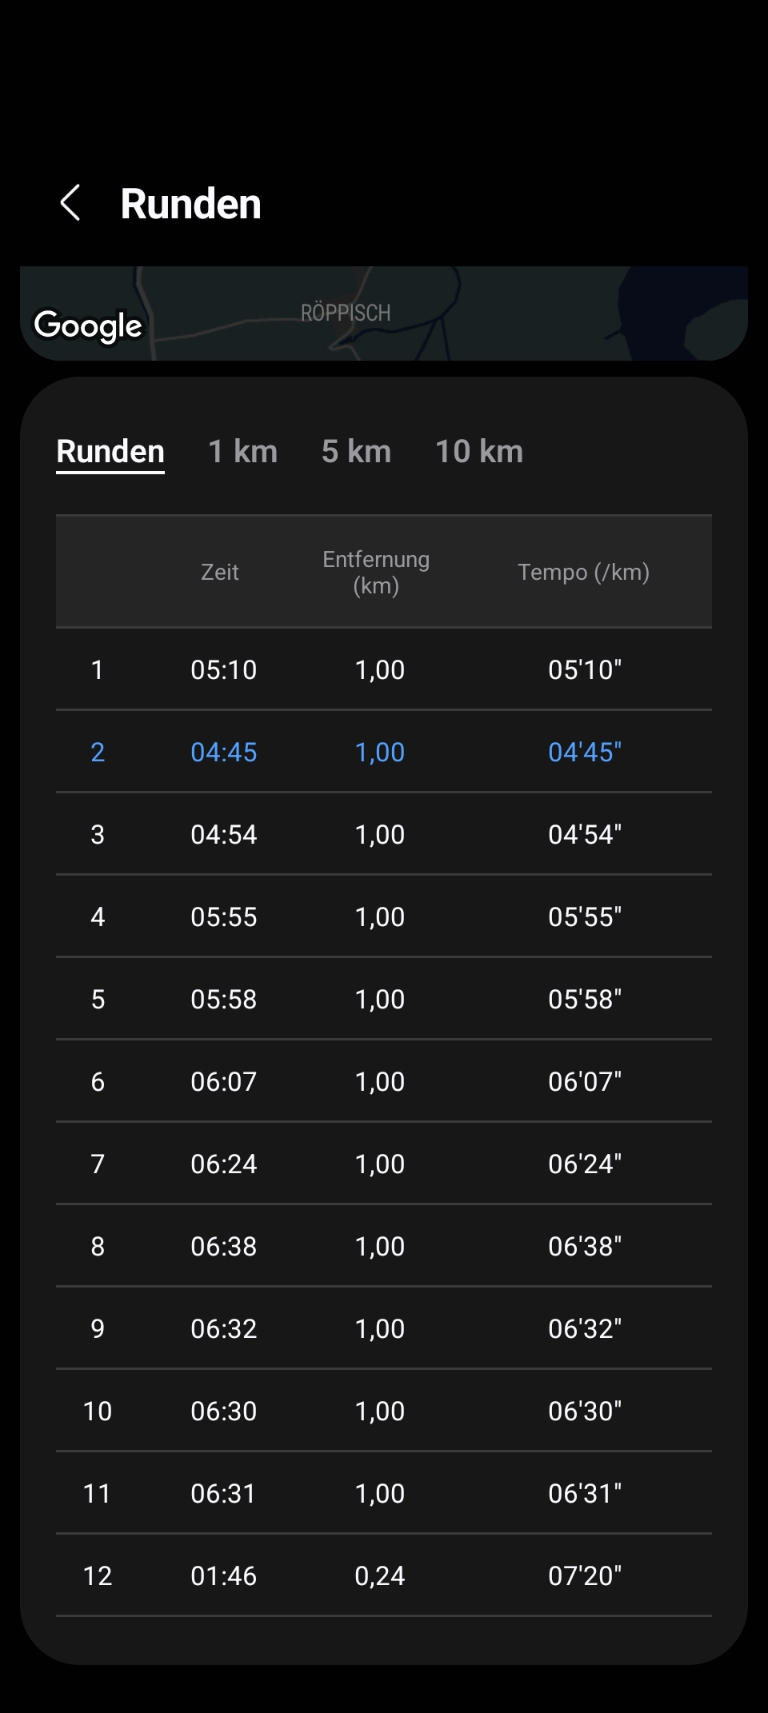Select lap 12 distance 0,24
Viewport: 768px width, 1713px height.
coord(380,1576)
